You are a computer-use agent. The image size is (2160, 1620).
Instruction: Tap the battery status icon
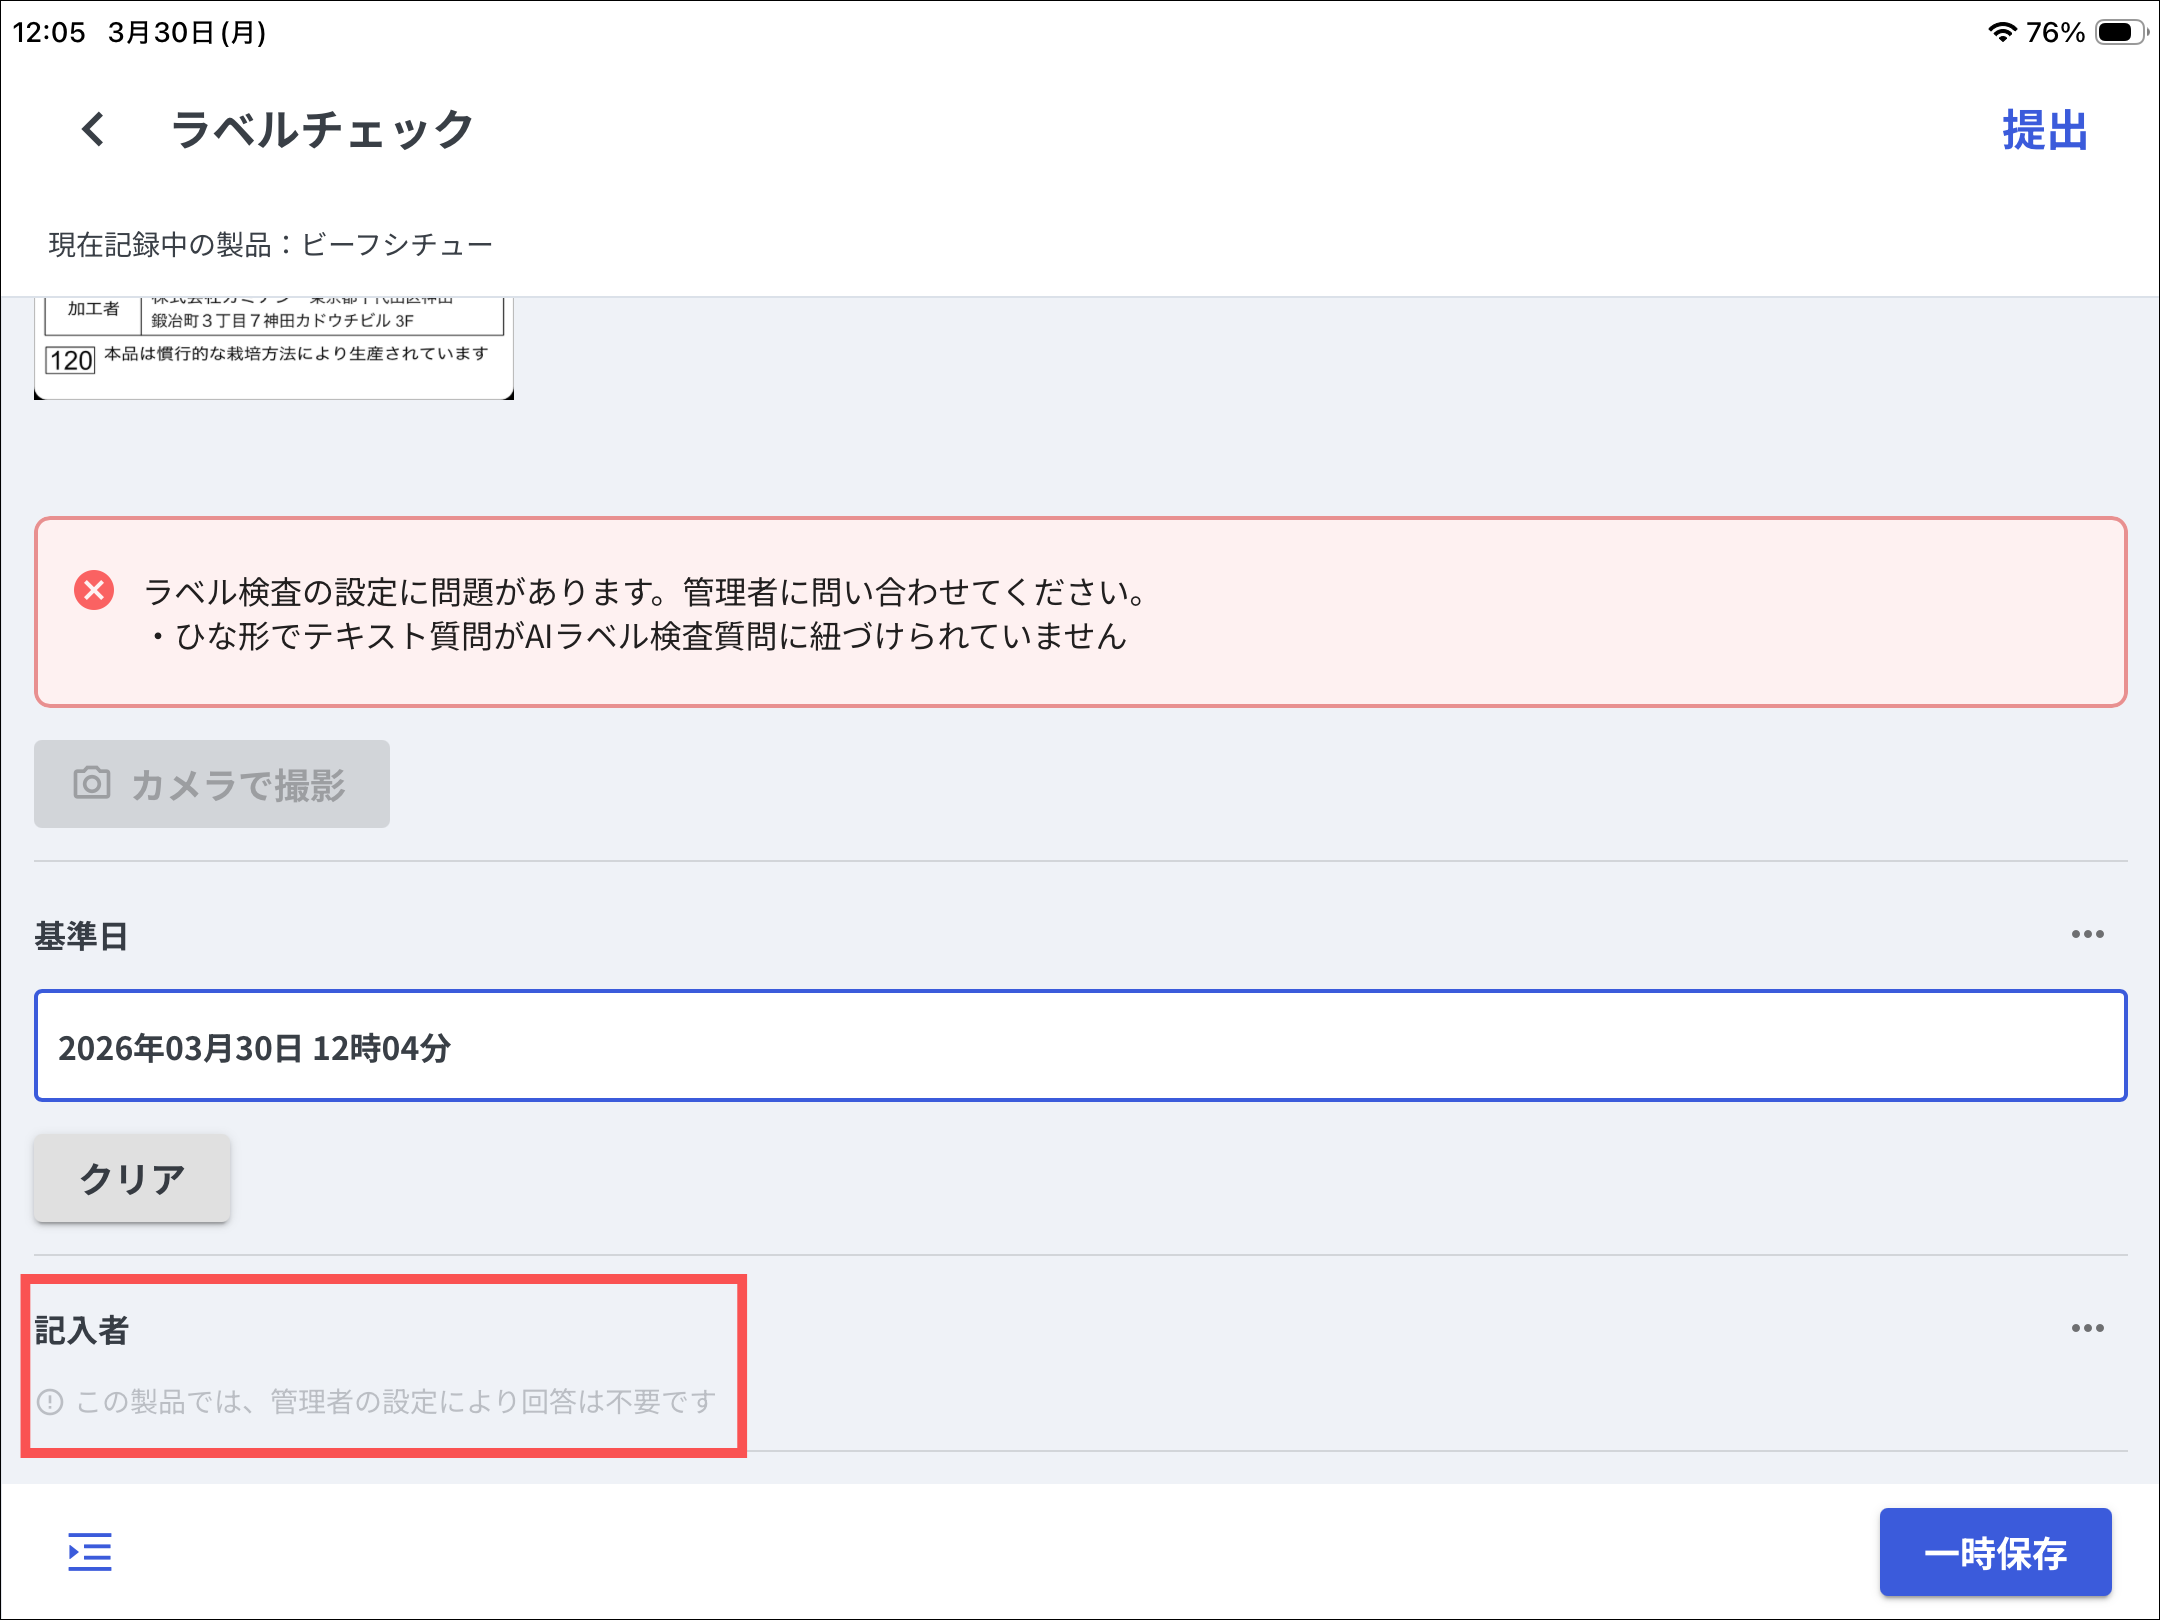point(2120,32)
